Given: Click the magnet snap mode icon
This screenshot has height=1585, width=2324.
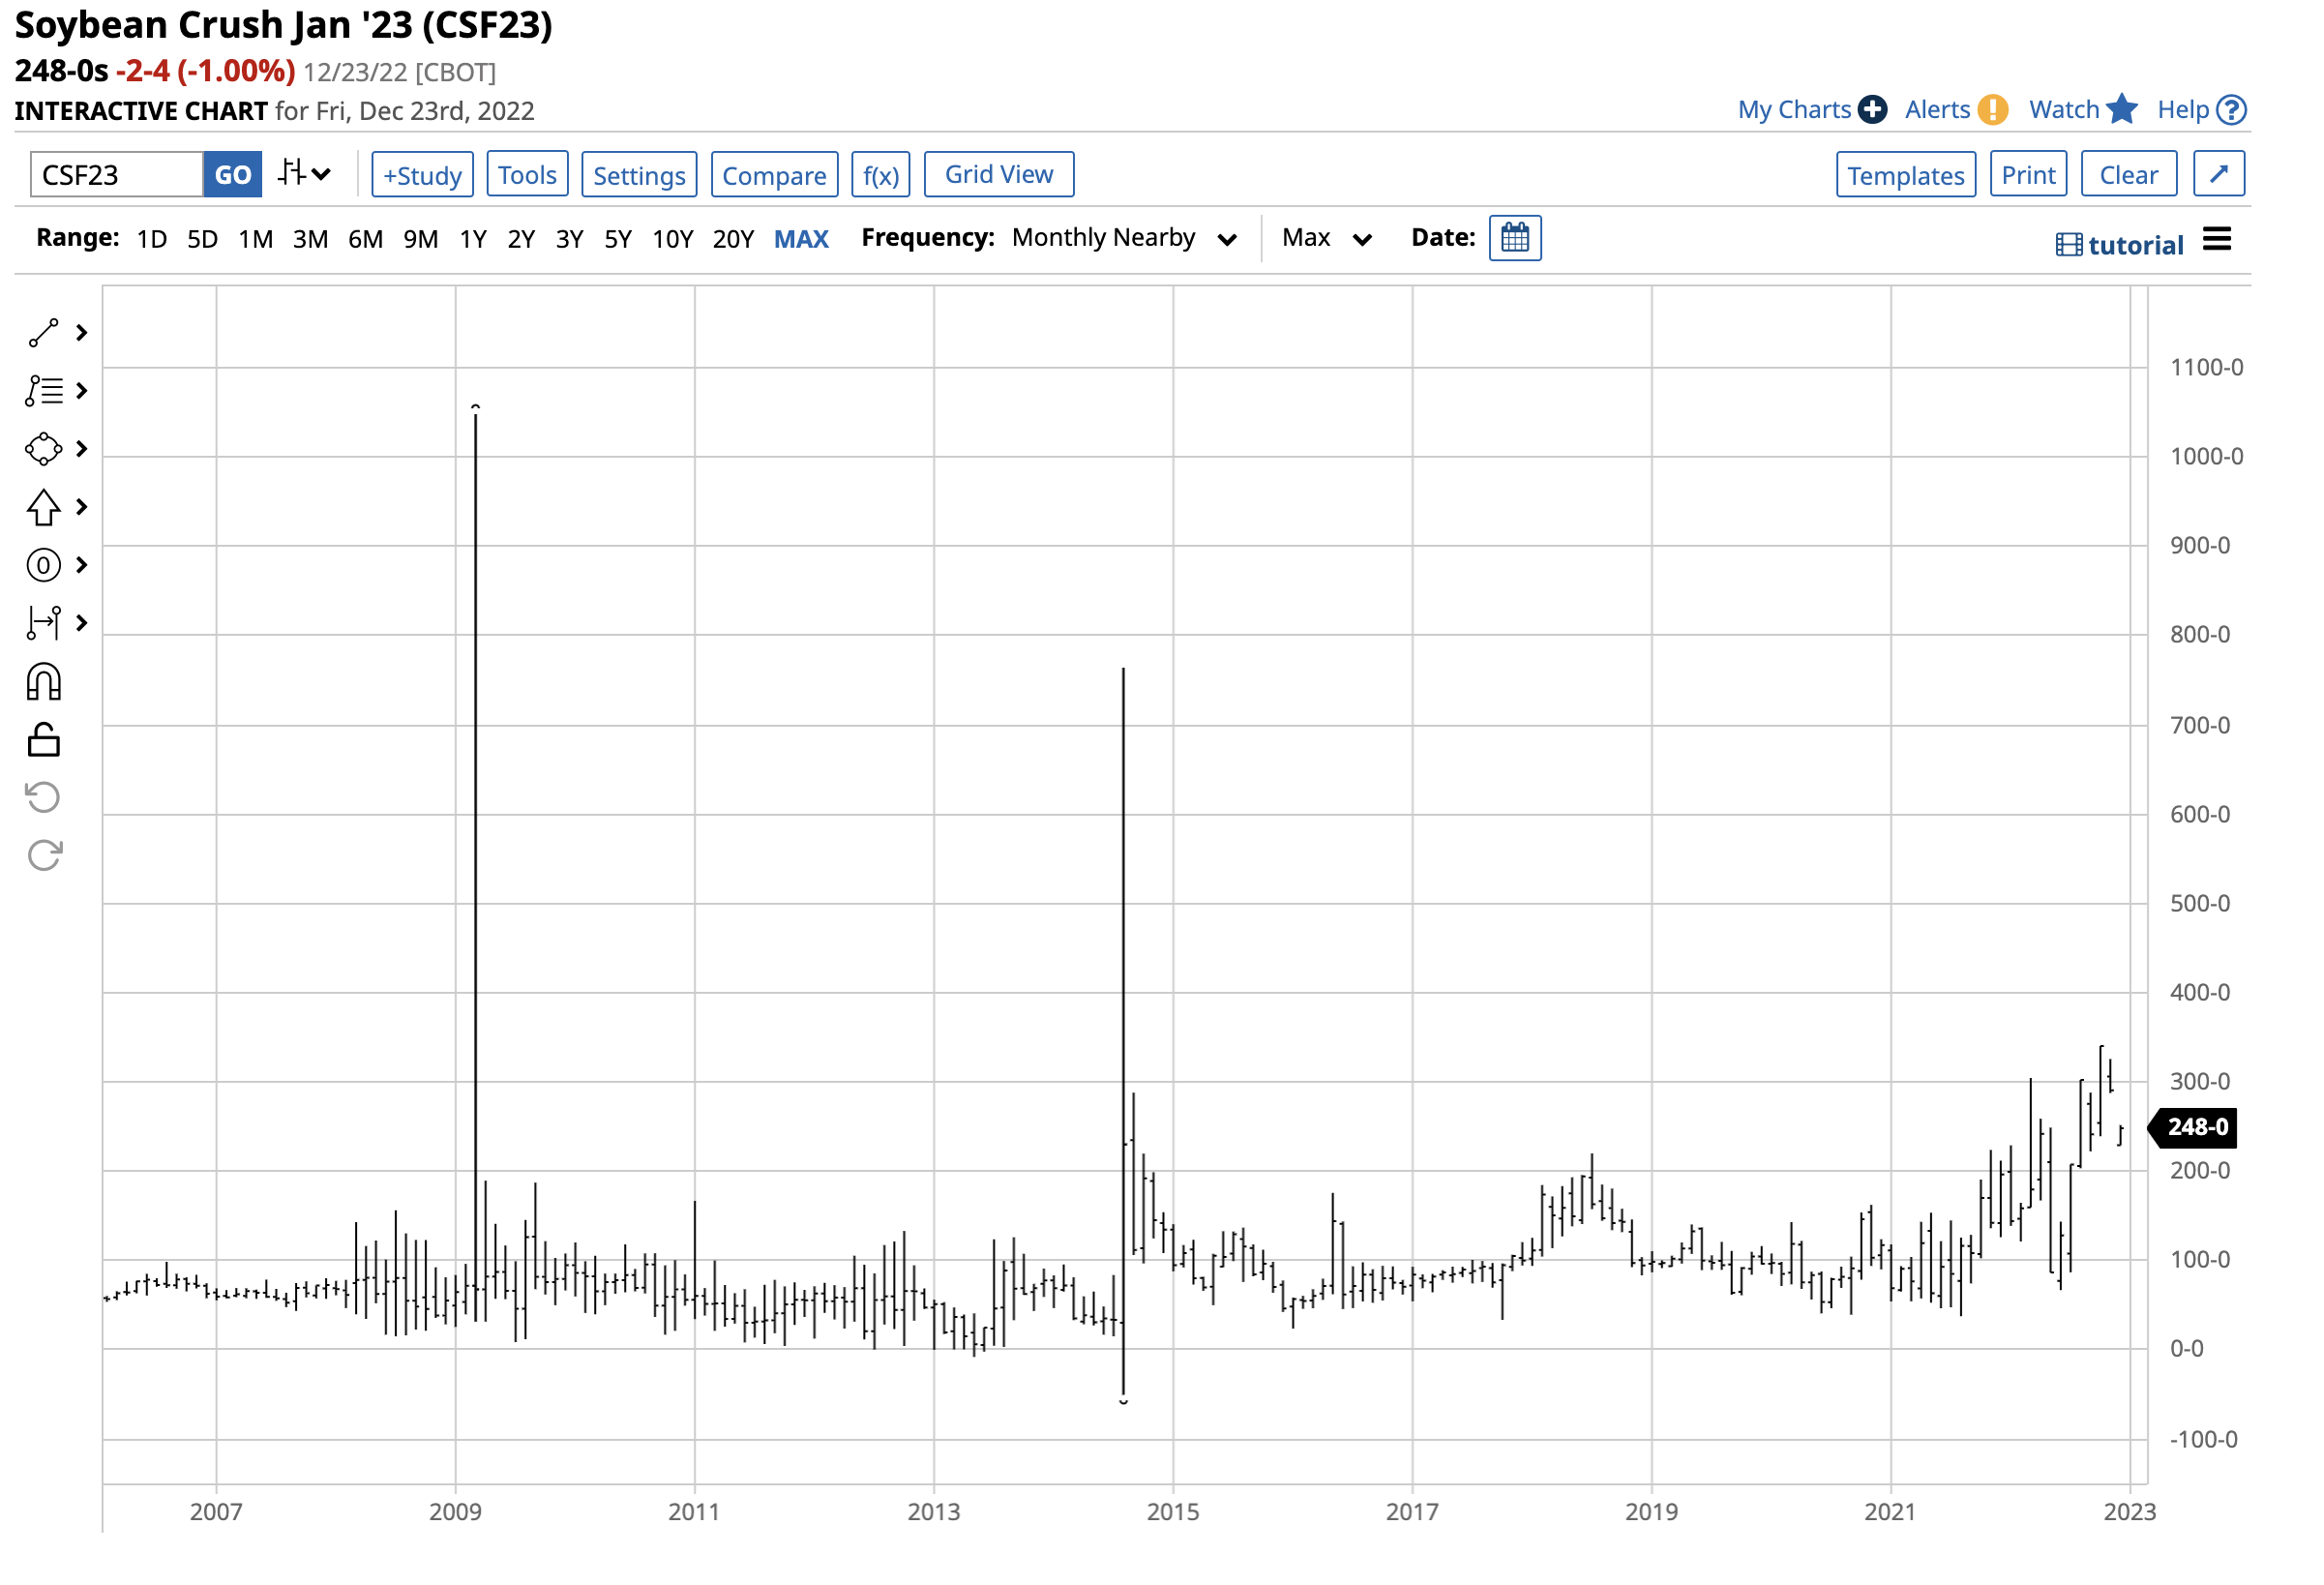Looking at the screenshot, I should [x=43, y=682].
